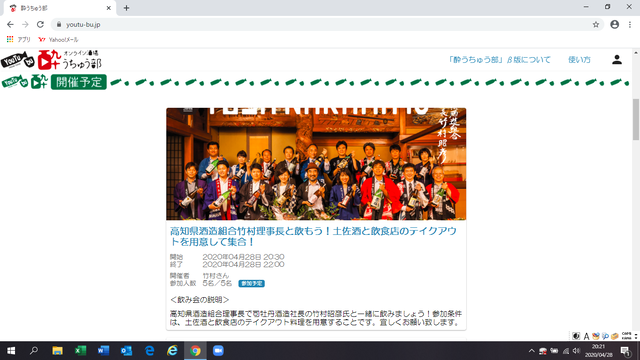The image size is (640, 360).
Task: Open the Windows Start menu
Action: [x=11, y=351]
